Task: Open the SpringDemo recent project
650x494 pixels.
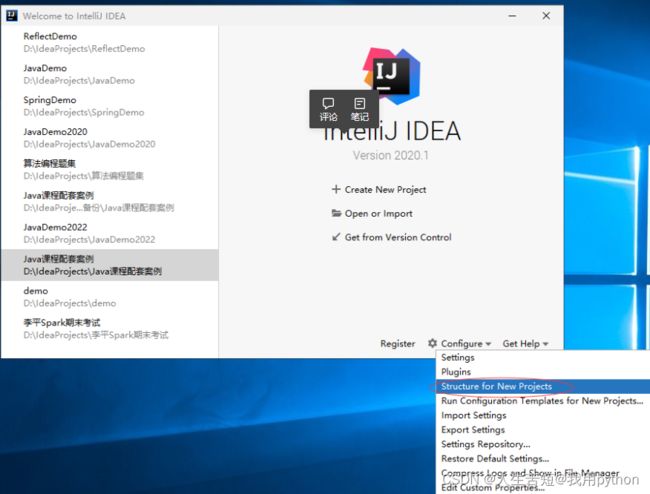Action: click(x=109, y=106)
